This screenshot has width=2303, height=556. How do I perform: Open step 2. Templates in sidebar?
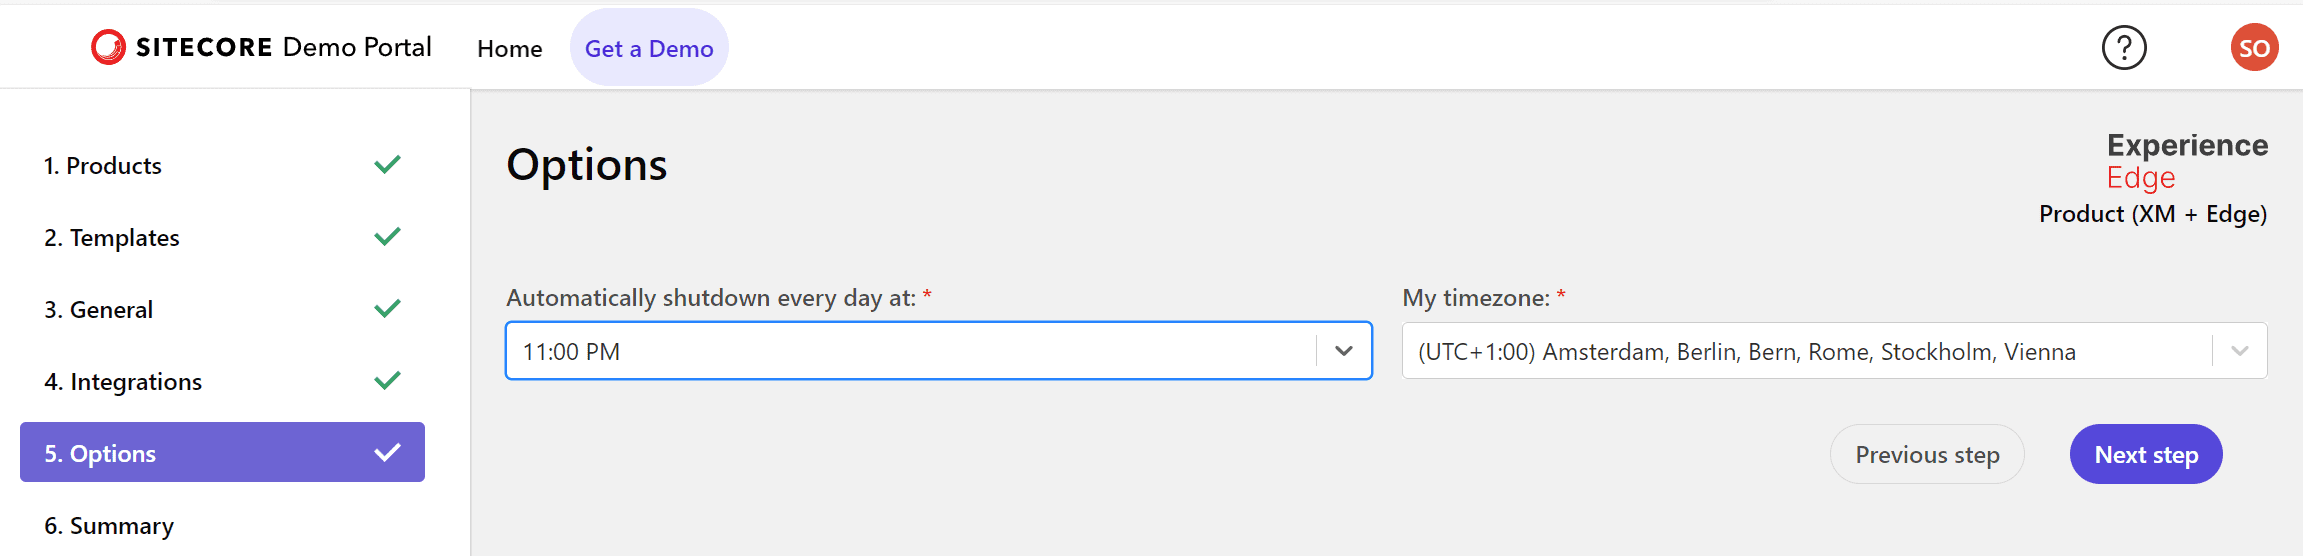click(112, 238)
